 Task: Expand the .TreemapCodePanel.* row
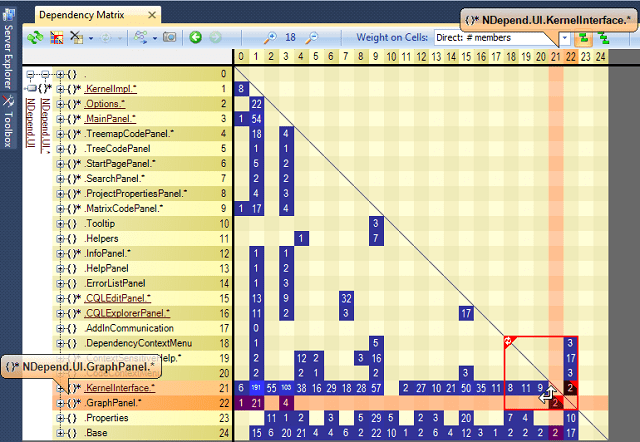pos(60,134)
